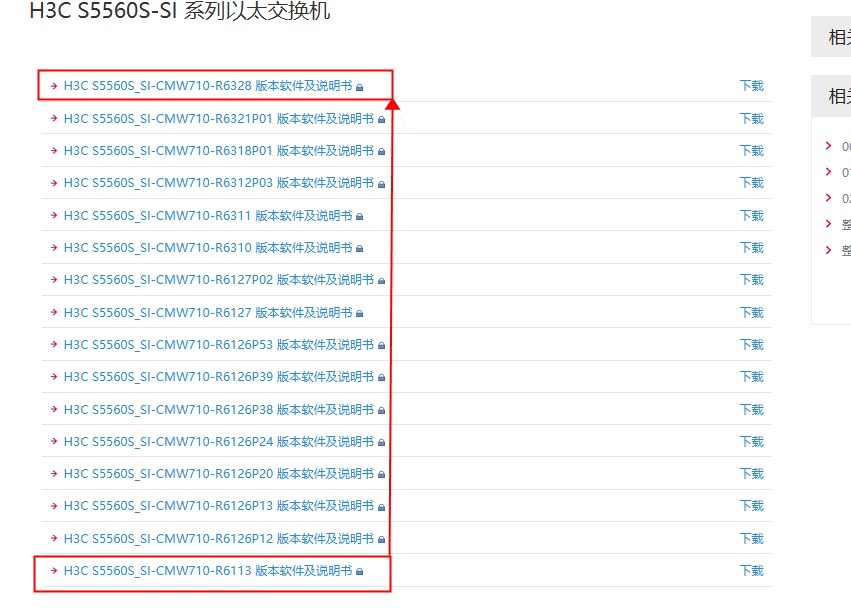Open the R6113 version software link
This screenshot has height=608, width=851.
(x=208, y=571)
